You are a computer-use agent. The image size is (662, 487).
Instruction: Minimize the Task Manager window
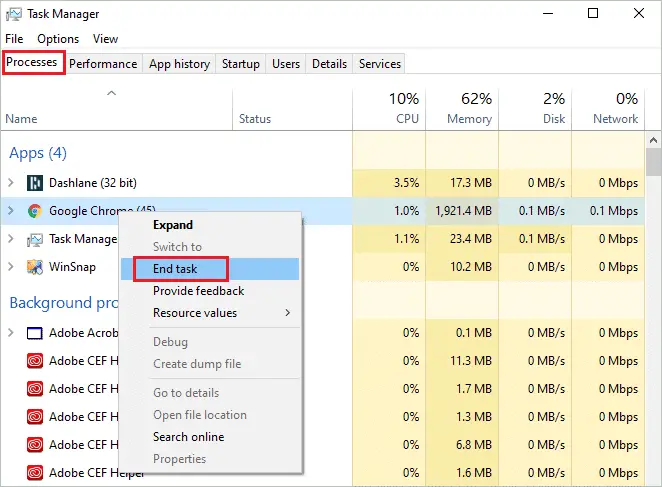pyautogui.click(x=548, y=14)
